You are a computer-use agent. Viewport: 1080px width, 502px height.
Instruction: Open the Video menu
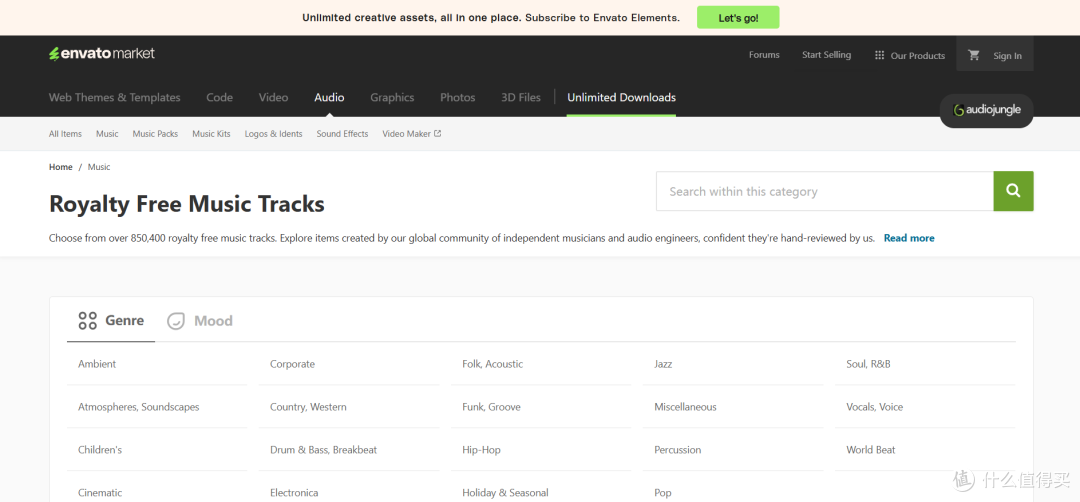273,97
